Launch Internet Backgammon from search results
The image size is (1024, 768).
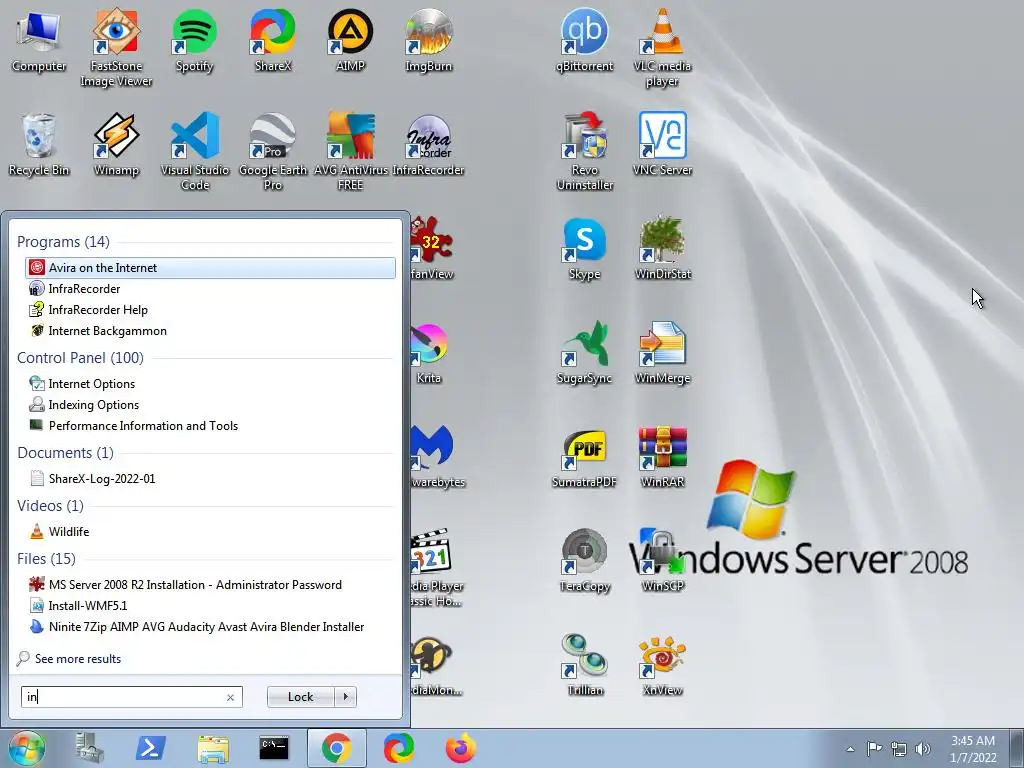point(210,331)
